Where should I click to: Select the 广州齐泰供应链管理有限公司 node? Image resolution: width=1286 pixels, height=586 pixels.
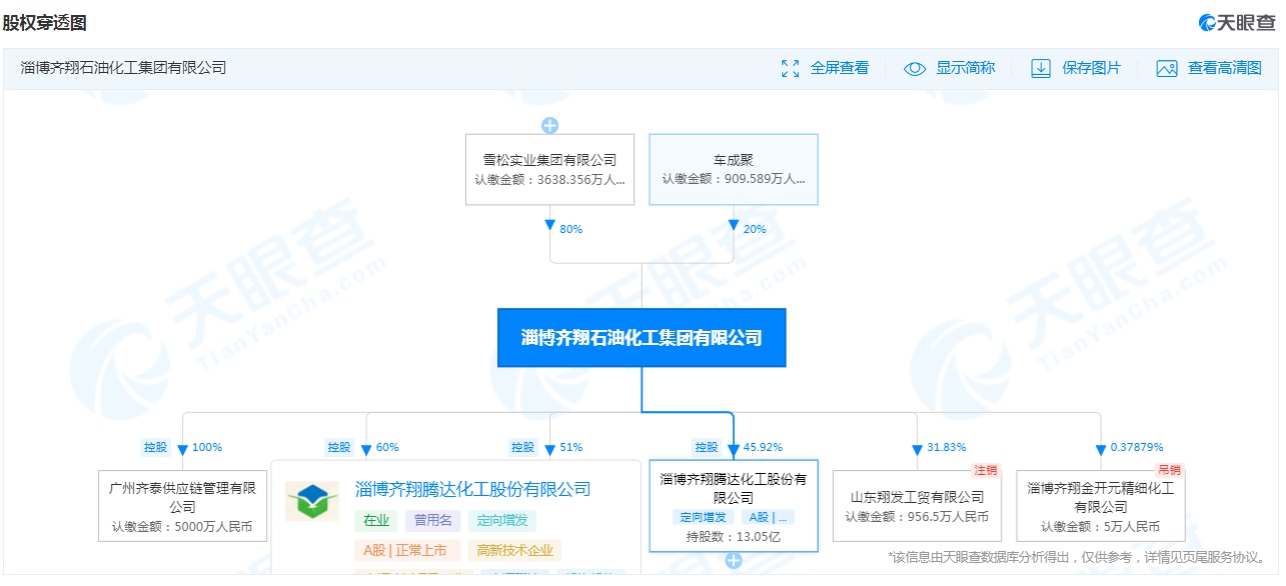[x=183, y=506]
